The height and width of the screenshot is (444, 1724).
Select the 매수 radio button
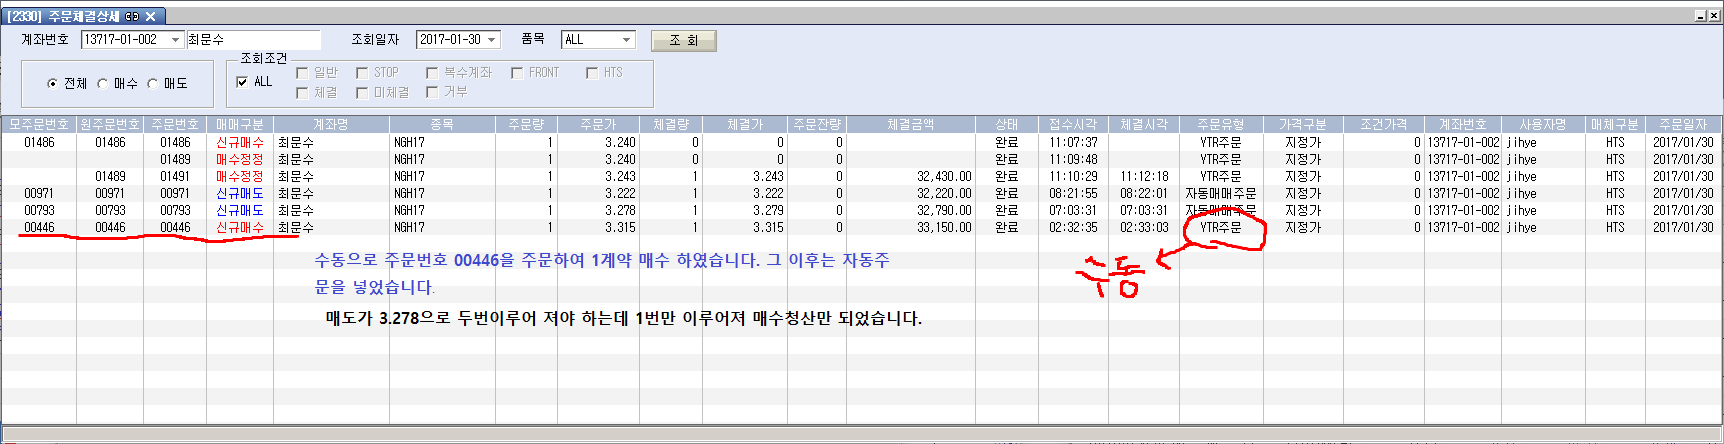[102, 84]
